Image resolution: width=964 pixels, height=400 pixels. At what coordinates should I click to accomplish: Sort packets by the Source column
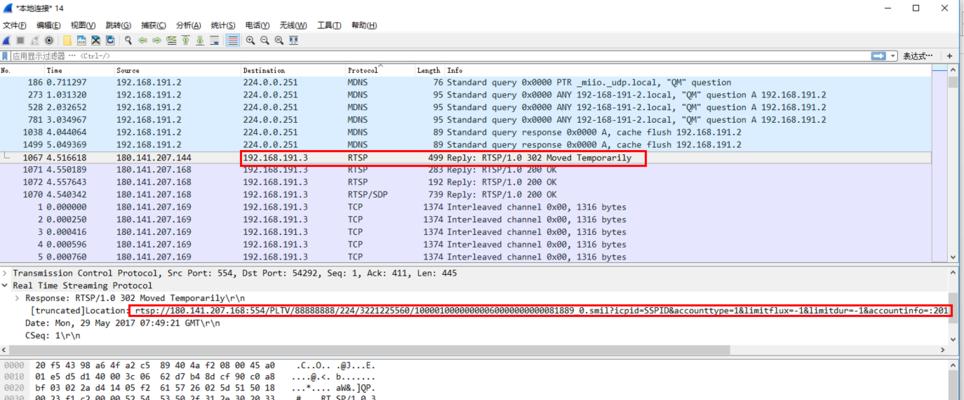178,71
